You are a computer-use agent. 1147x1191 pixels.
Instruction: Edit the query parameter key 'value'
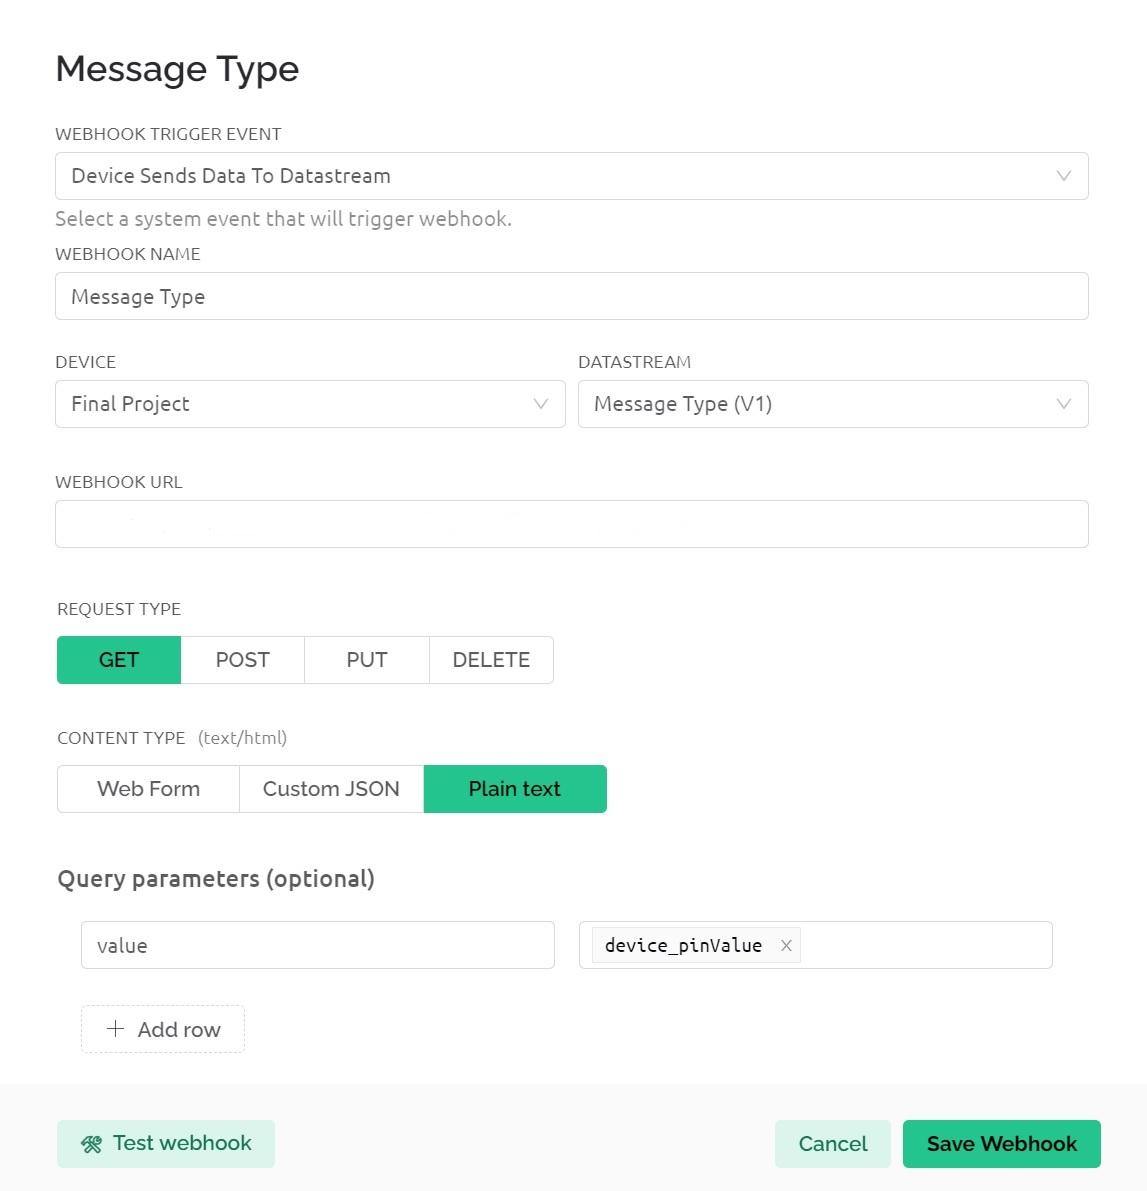click(x=317, y=945)
